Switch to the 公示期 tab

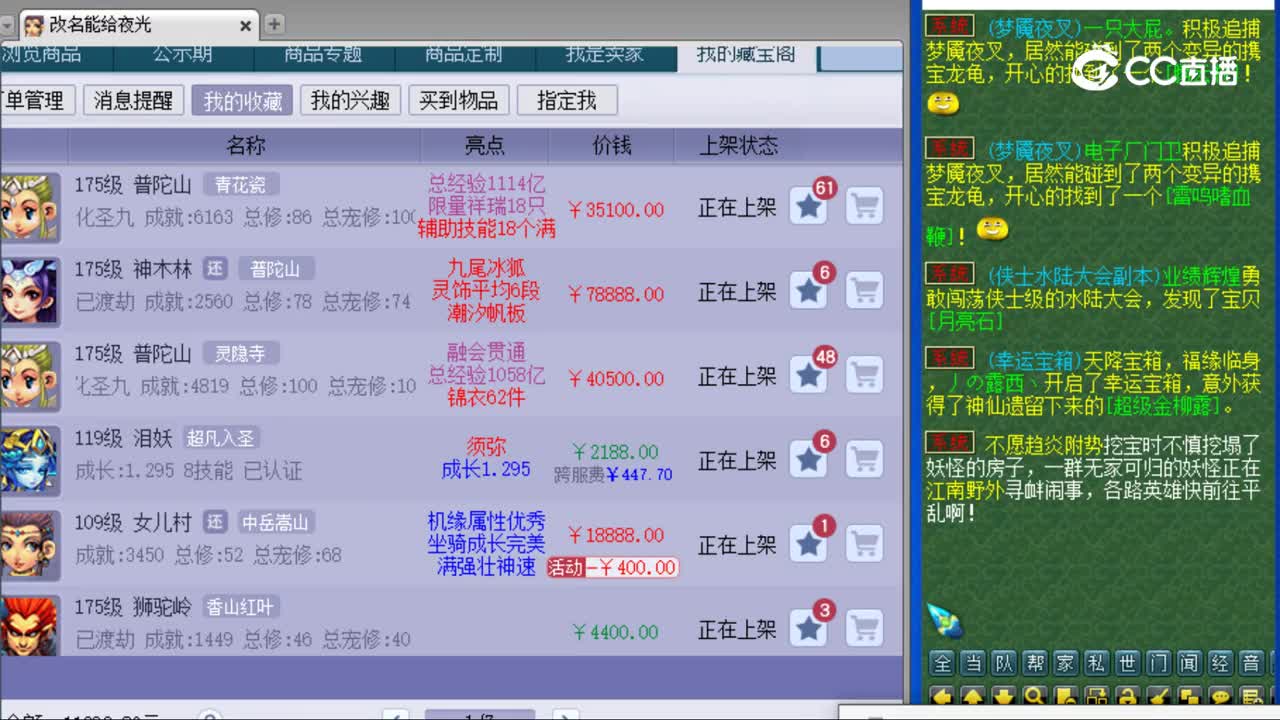(182, 57)
